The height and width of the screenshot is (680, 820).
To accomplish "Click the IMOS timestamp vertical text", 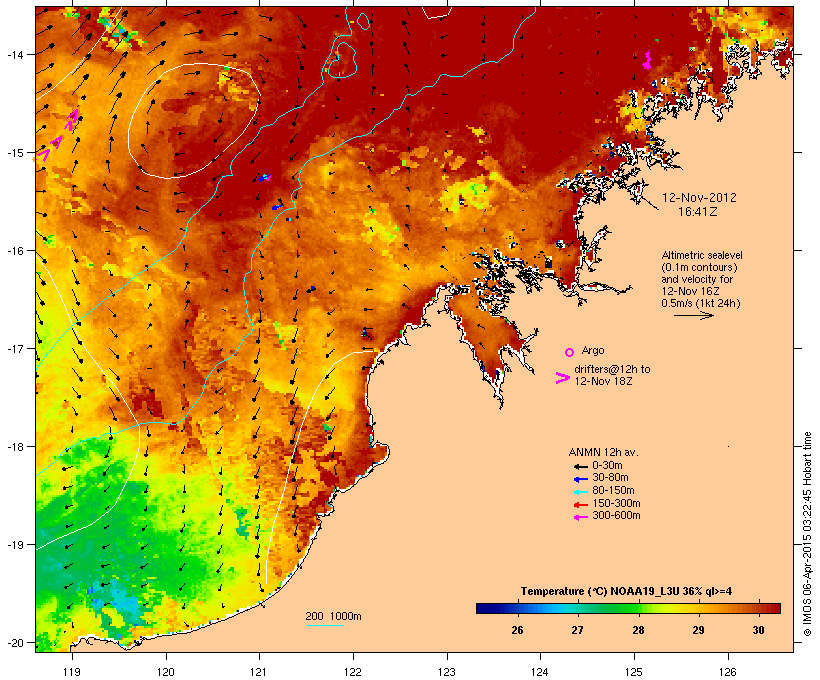I will tap(807, 534).
